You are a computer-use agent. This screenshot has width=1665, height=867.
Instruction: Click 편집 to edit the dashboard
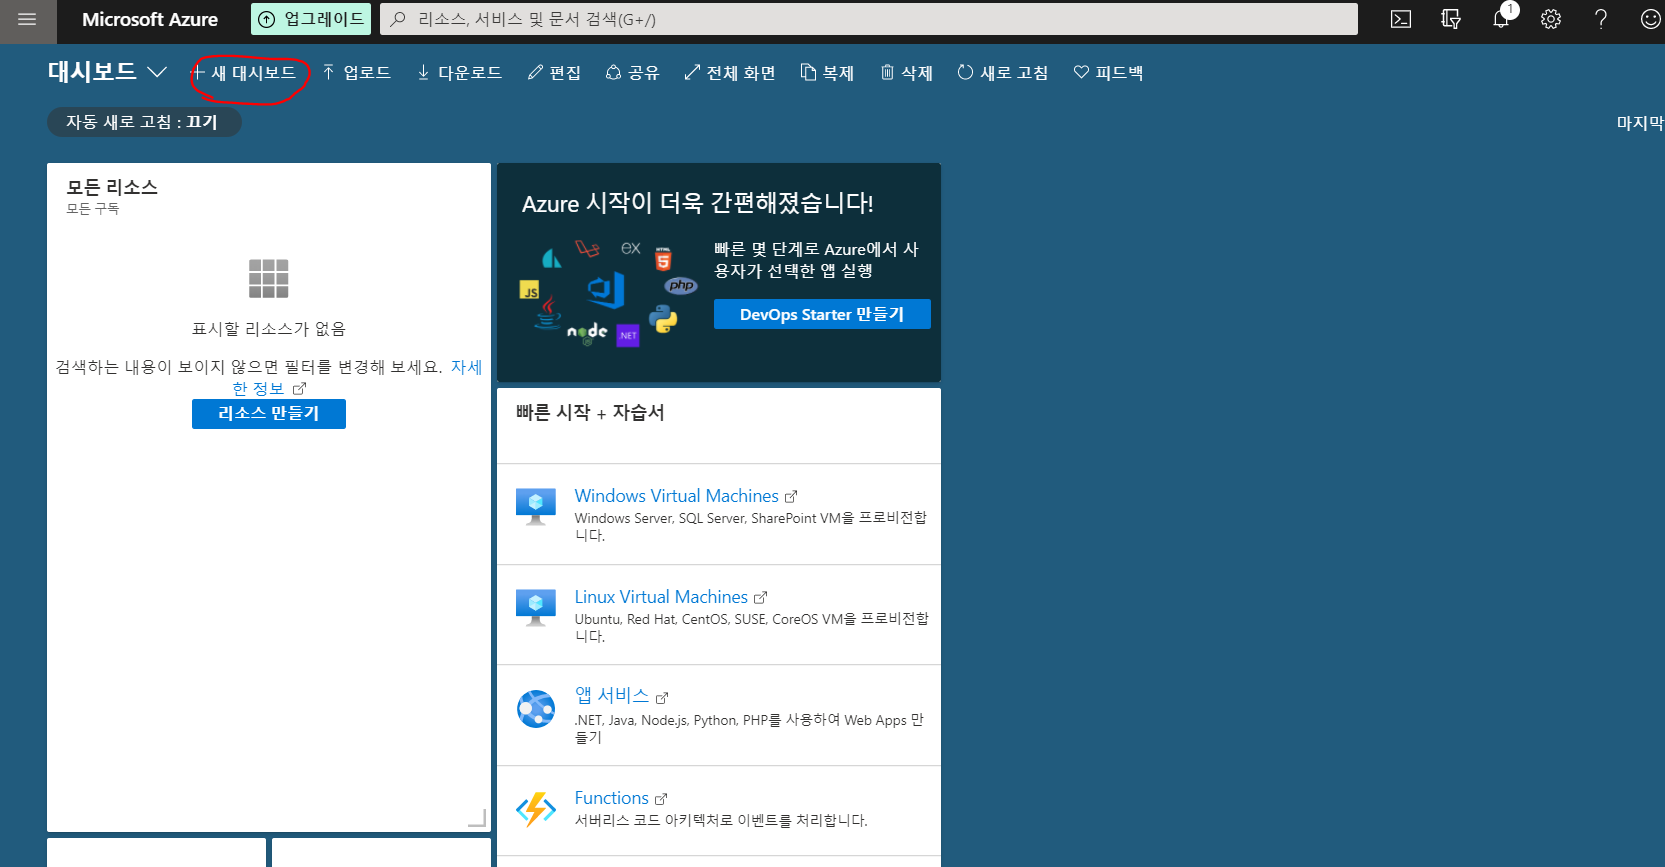coord(555,73)
